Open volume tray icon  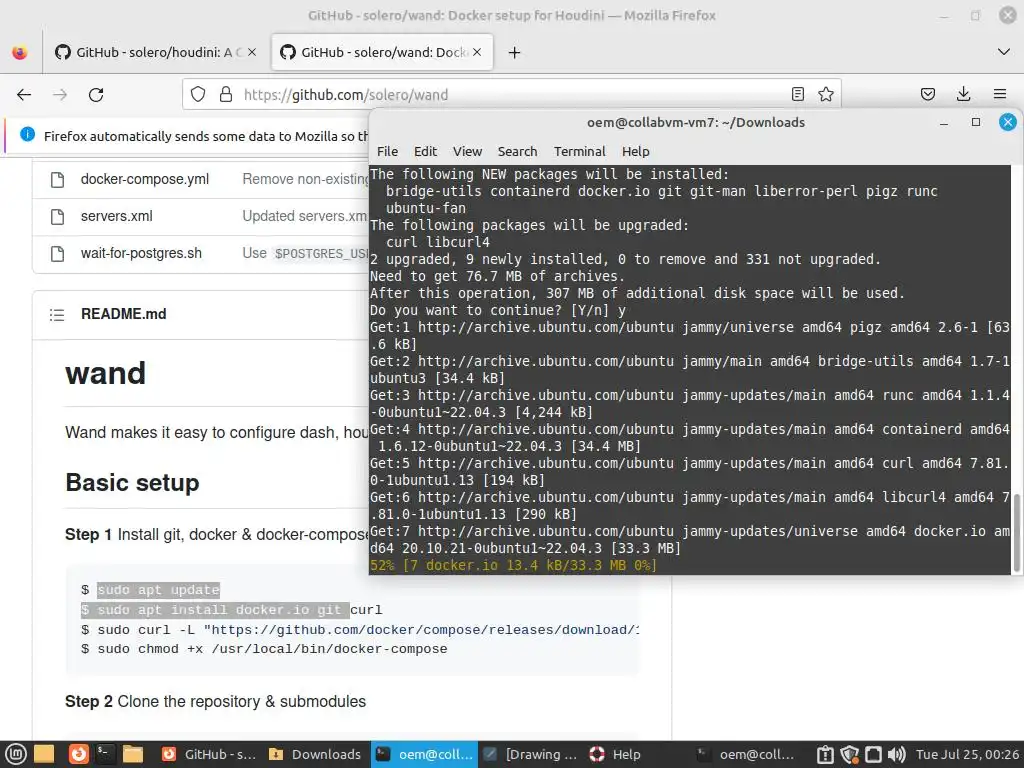click(x=897, y=754)
